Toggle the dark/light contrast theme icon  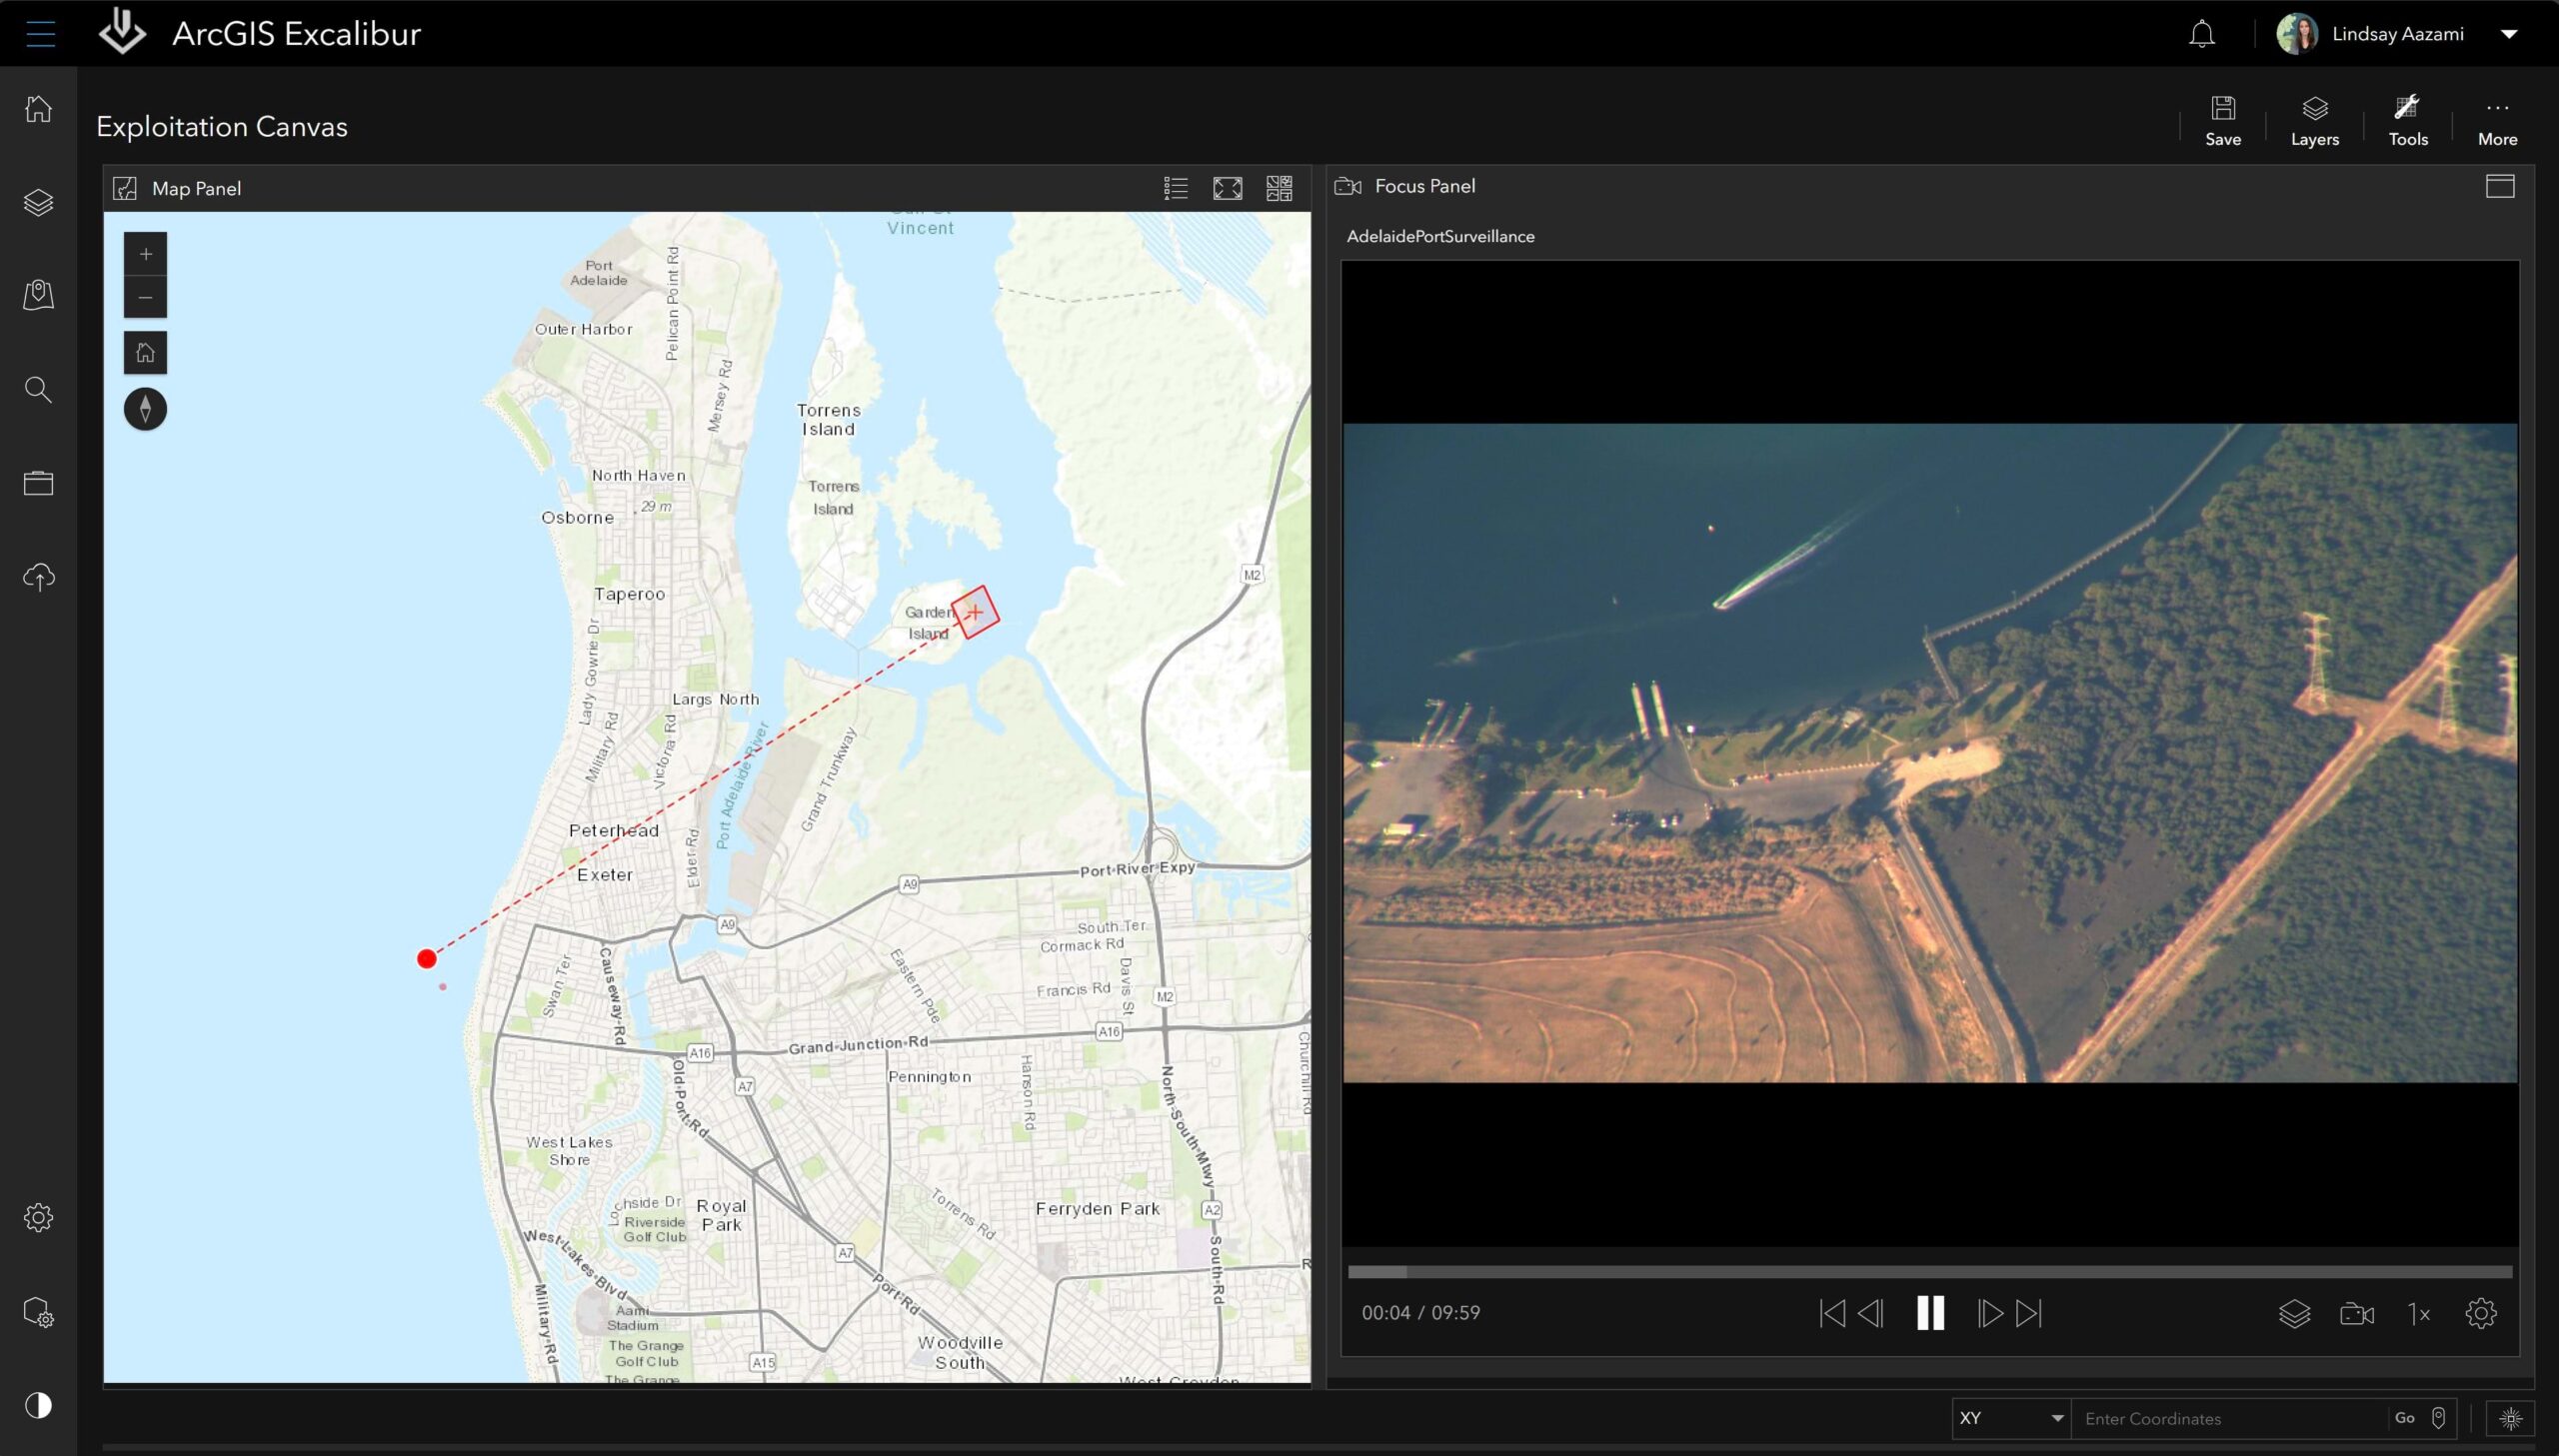click(x=38, y=1405)
